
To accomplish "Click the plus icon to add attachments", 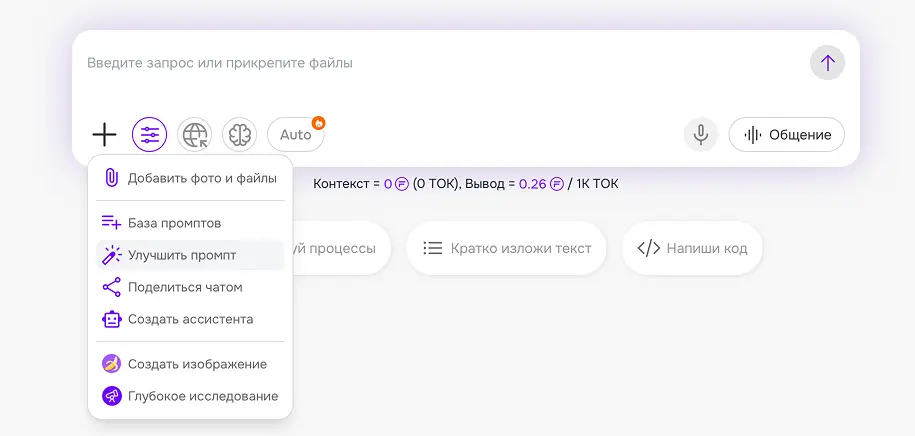I will coord(104,135).
